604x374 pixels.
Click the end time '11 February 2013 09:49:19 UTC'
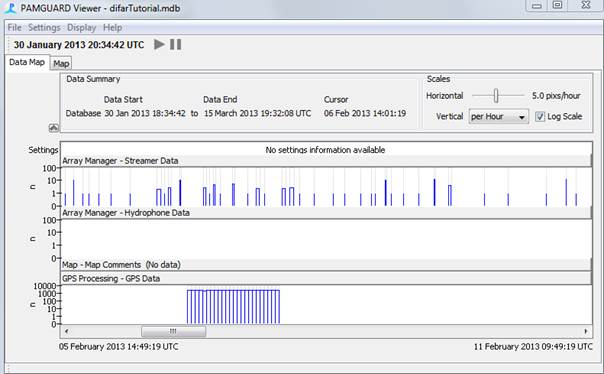(x=533, y=347)
